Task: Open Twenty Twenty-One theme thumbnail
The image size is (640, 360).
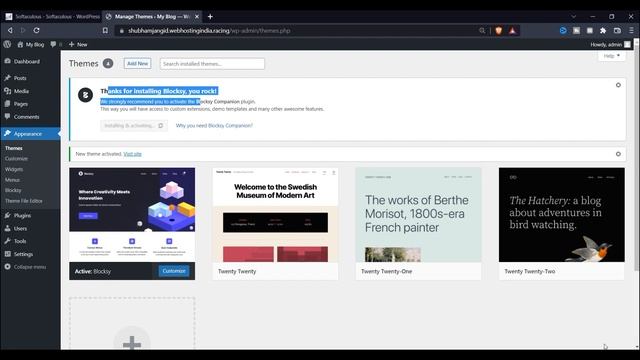Action: 418,215
